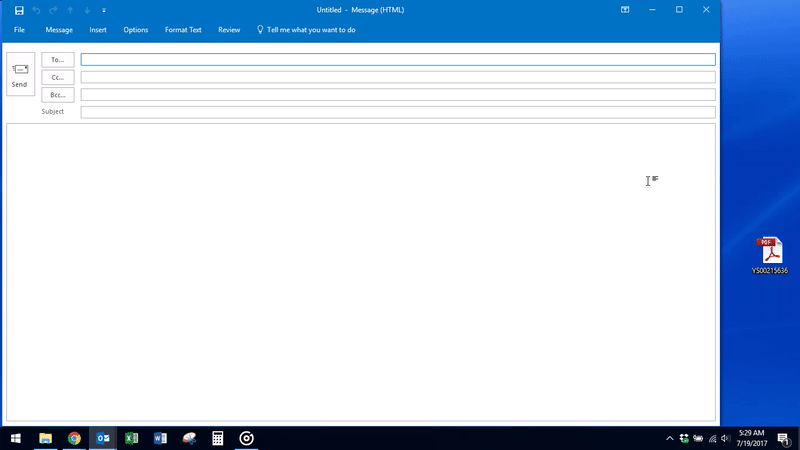Open the Ribbon Display Options menu
Screen dimensions: 800x450
coord(625,10)
